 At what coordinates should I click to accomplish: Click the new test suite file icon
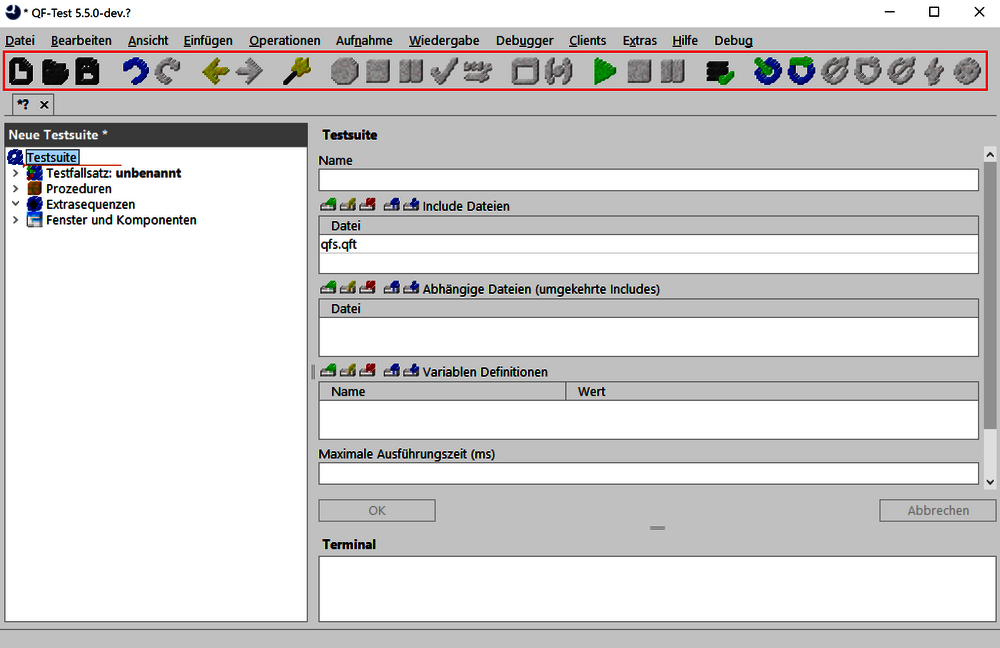[x=21, y=71]
